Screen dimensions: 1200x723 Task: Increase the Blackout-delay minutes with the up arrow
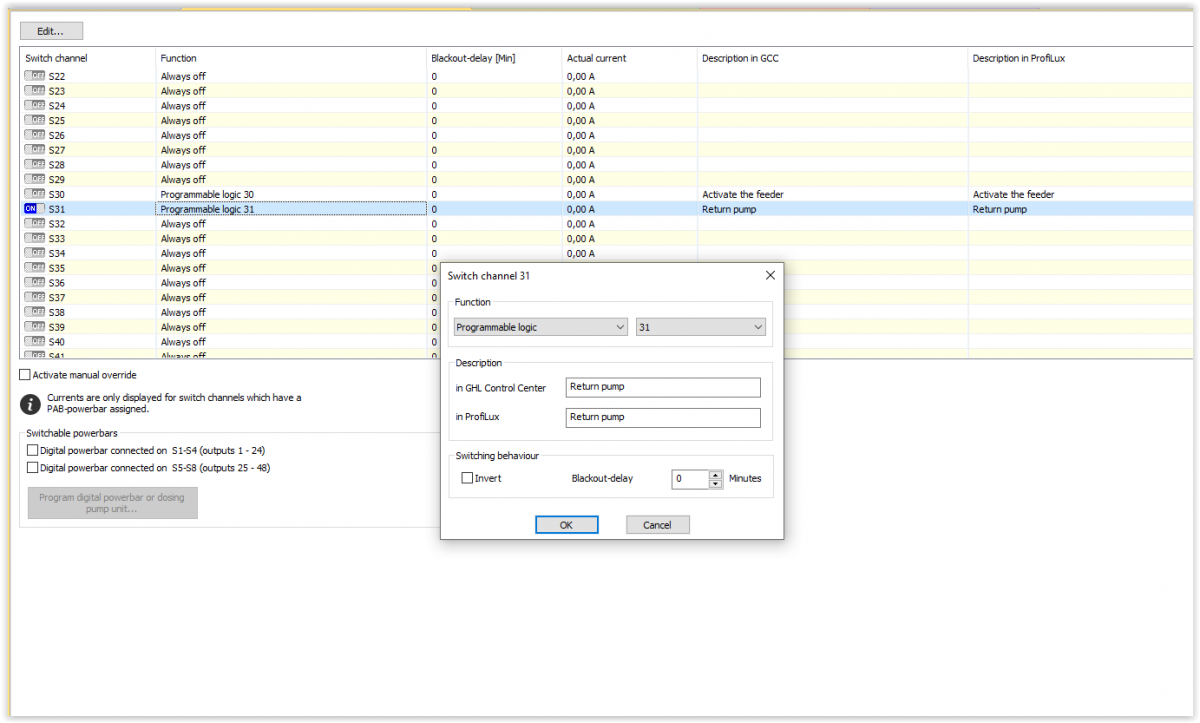pyautogui.click(x=715, y=474)
